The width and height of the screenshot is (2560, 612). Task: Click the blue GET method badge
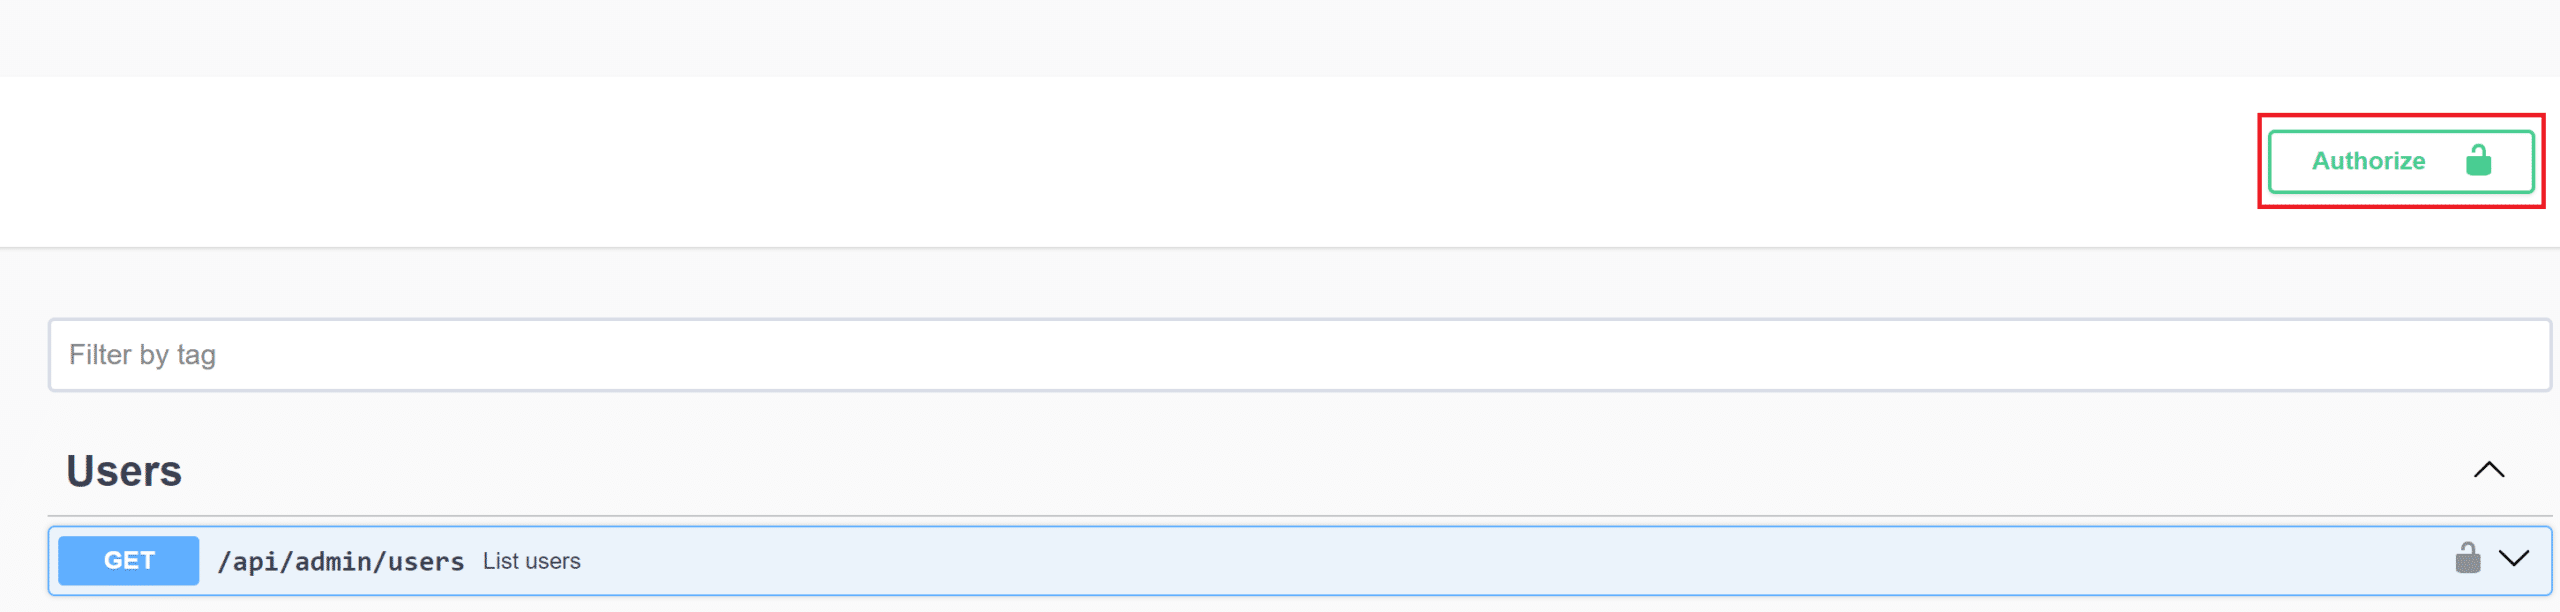[x=129, y=561]
